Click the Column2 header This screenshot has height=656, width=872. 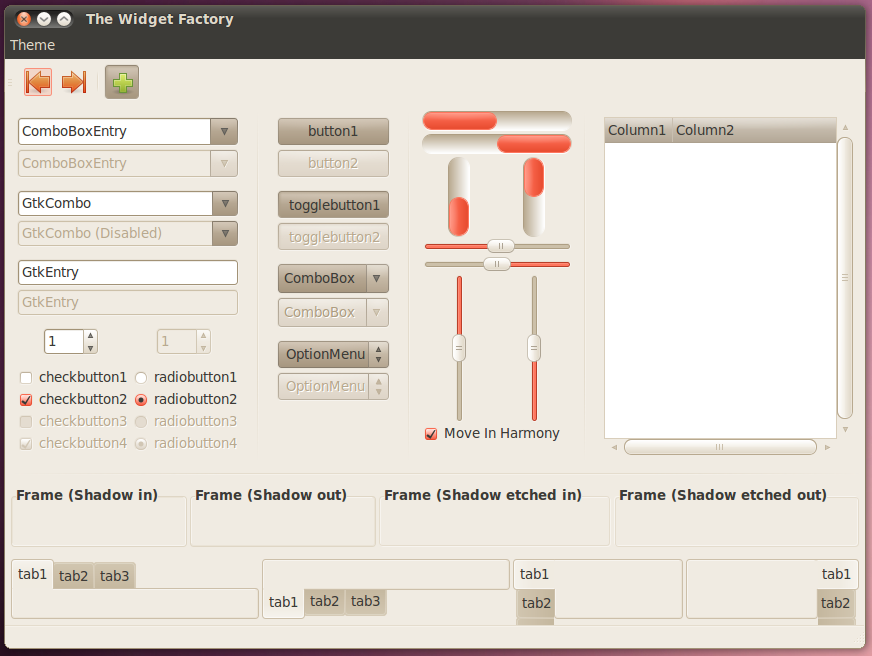click(754, 130)
